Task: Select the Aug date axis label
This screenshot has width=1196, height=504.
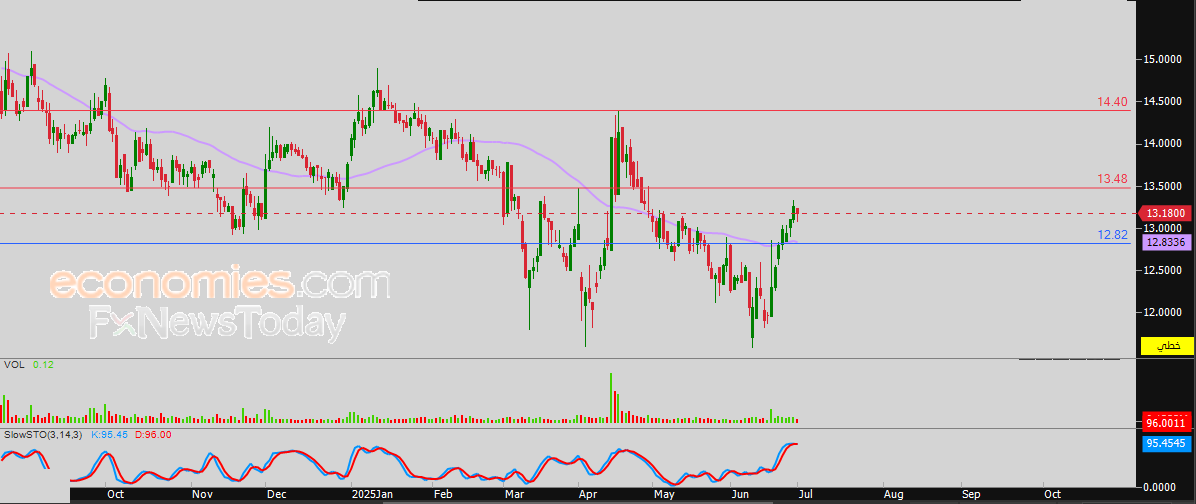Action: [894, 494]
